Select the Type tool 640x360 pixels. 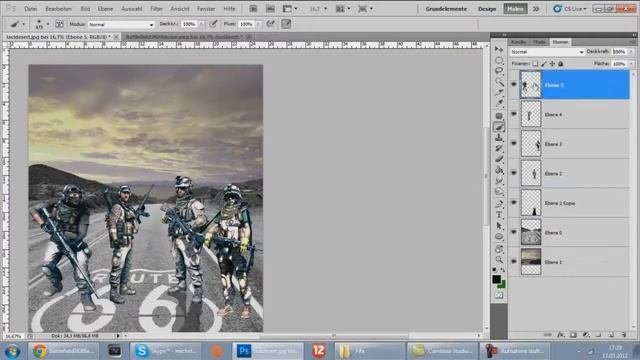click(x=499, y=215)
